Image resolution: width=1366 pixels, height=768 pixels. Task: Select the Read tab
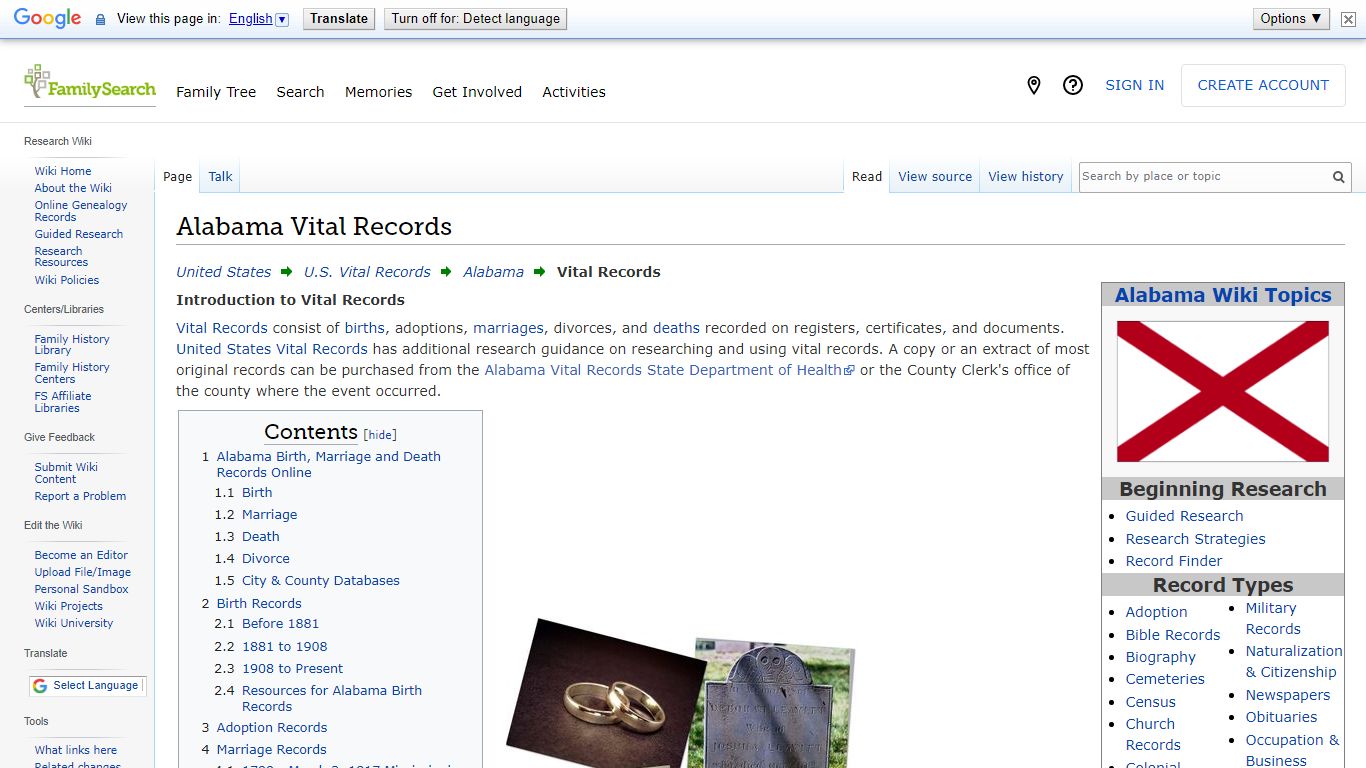tap(867, 177)
